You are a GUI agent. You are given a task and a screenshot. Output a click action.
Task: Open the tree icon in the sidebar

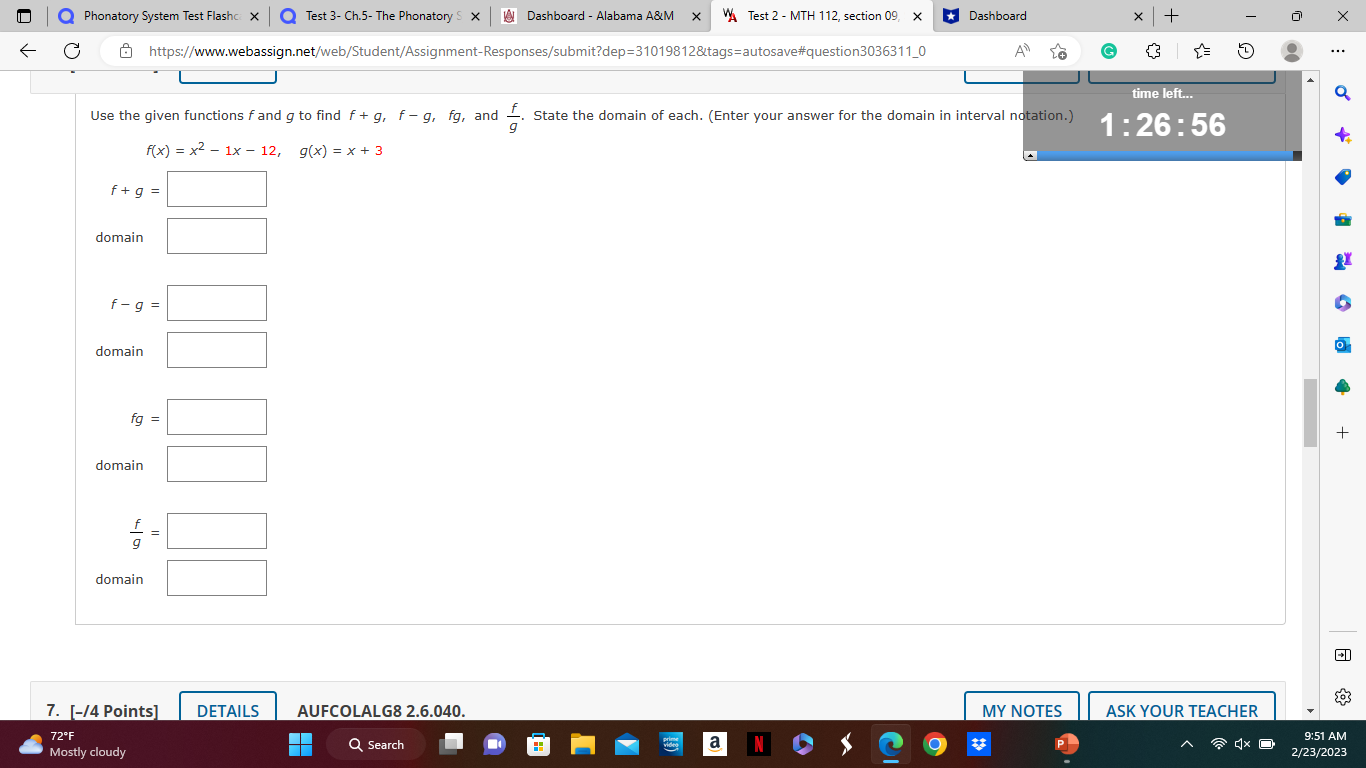click(1342, 387)
